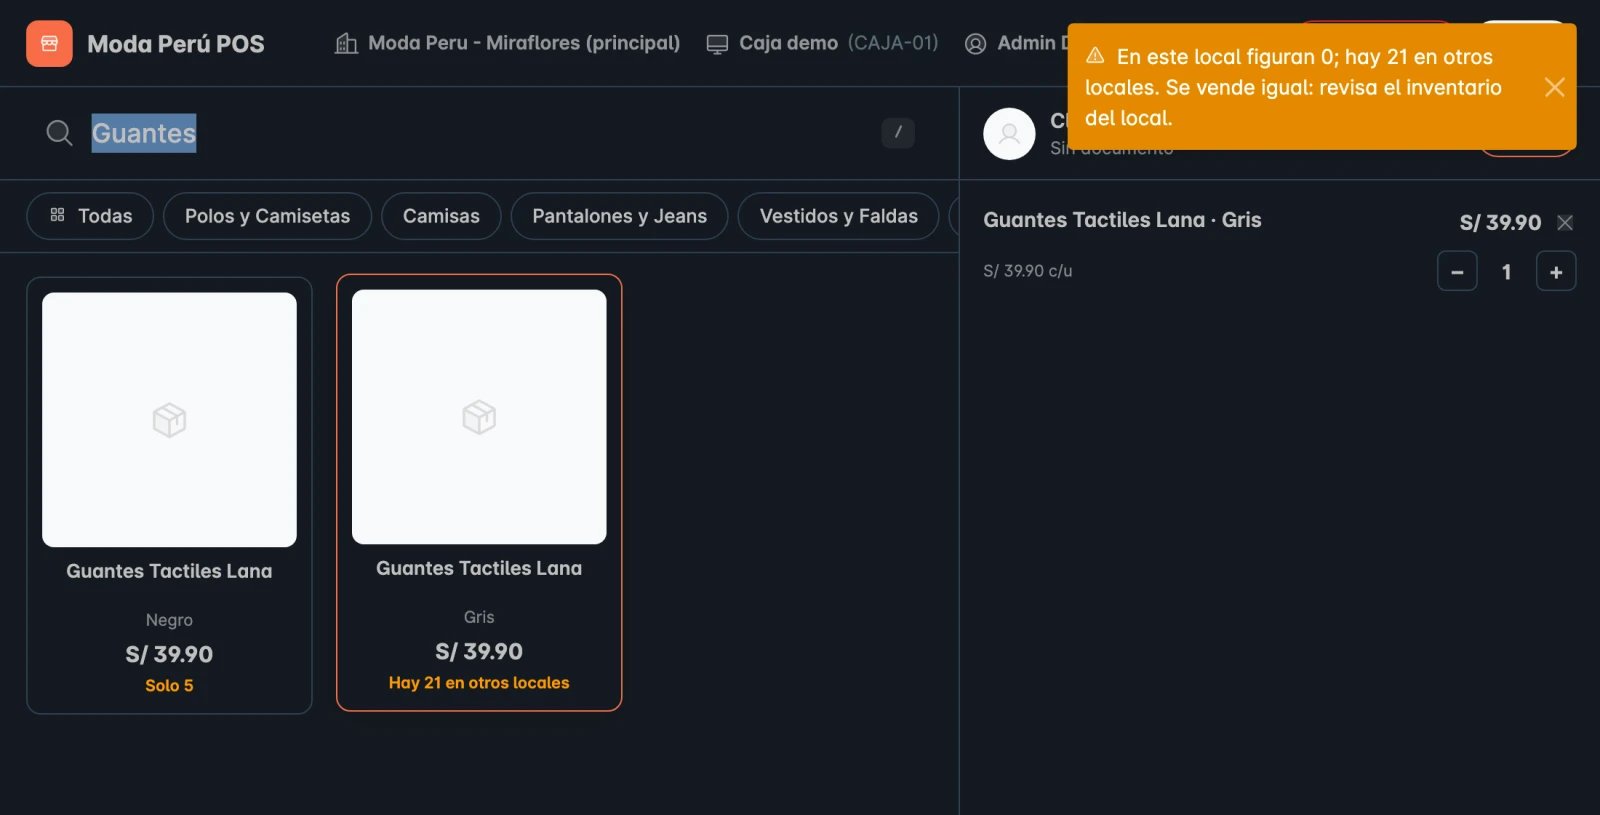This screenshot has width=1600, height=815.
Task: Open the Caja demo register selector
Action: (x=822, y=43)
